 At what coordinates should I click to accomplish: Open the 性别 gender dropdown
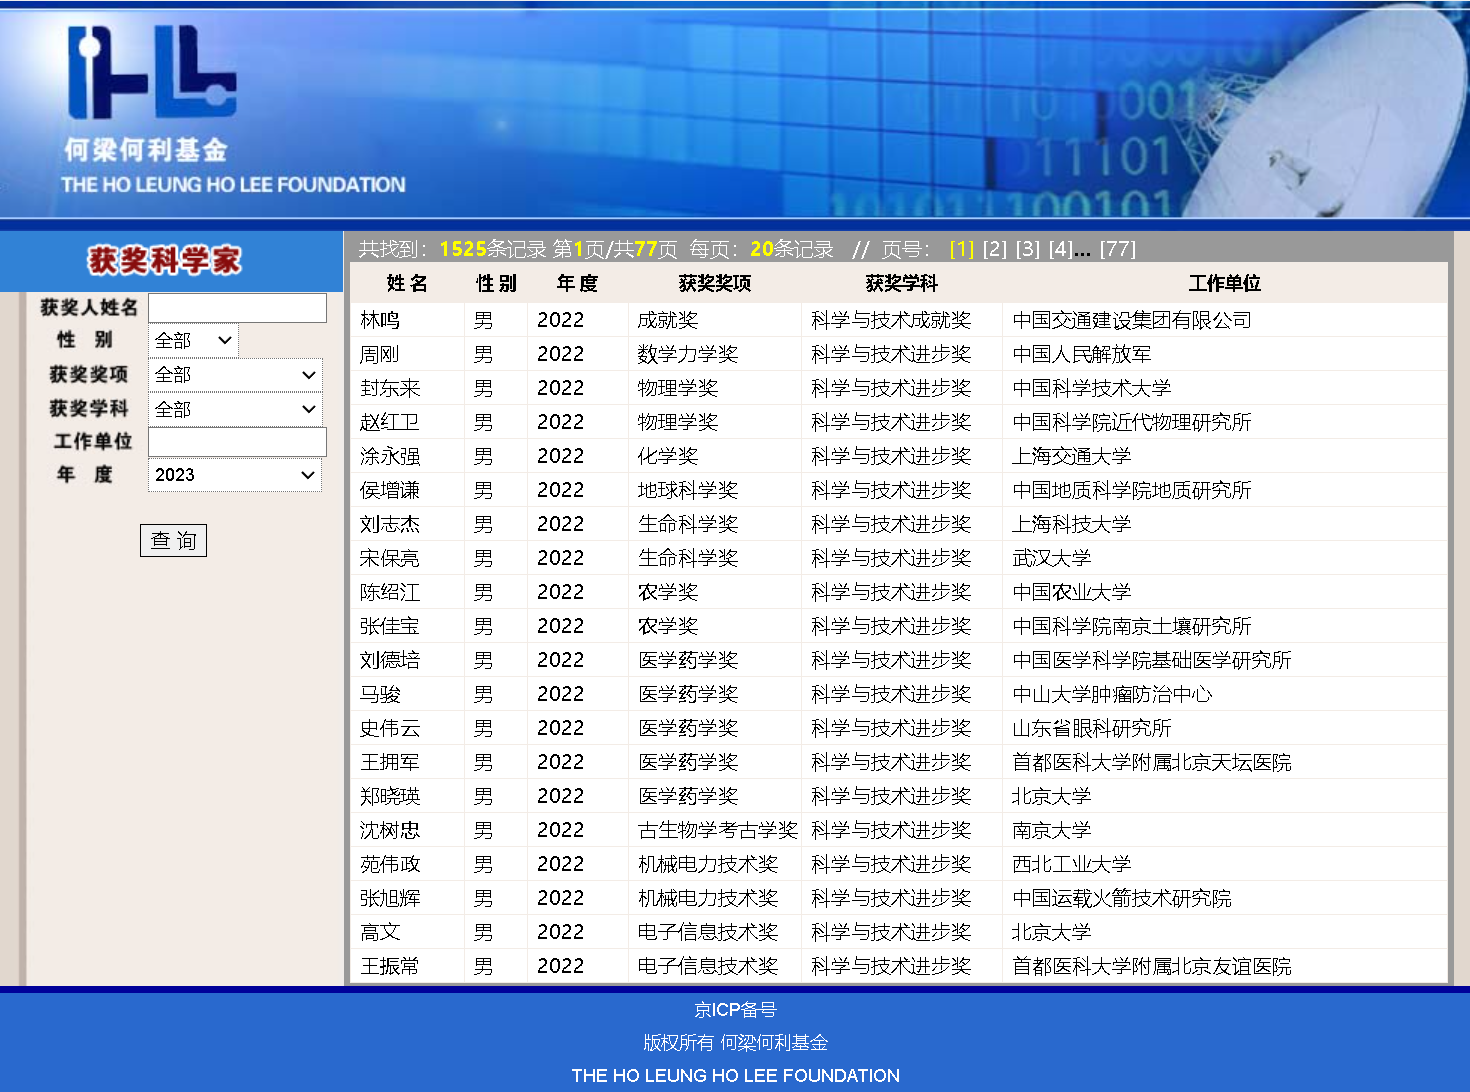pyautogui.click(x=193, y=341)
